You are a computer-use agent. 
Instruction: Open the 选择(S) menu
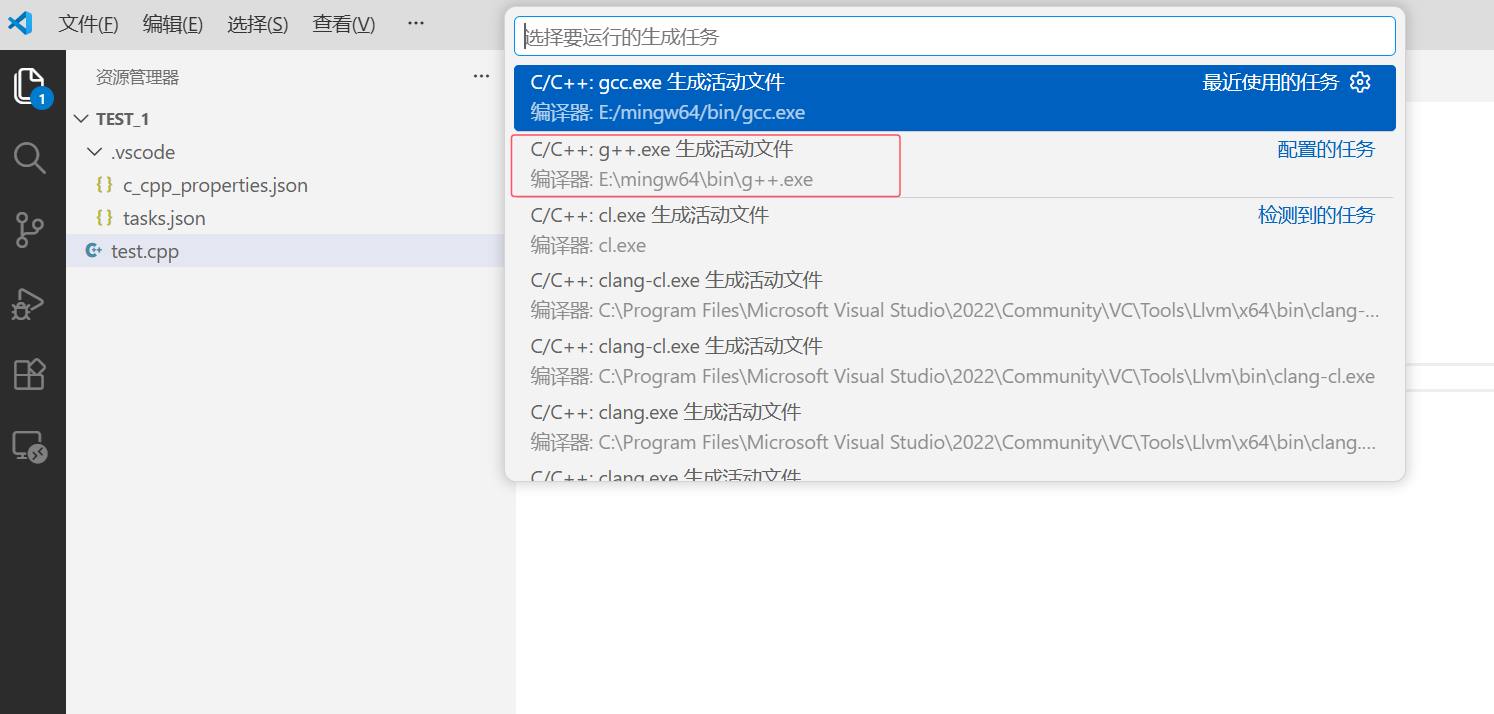[258, 24]
